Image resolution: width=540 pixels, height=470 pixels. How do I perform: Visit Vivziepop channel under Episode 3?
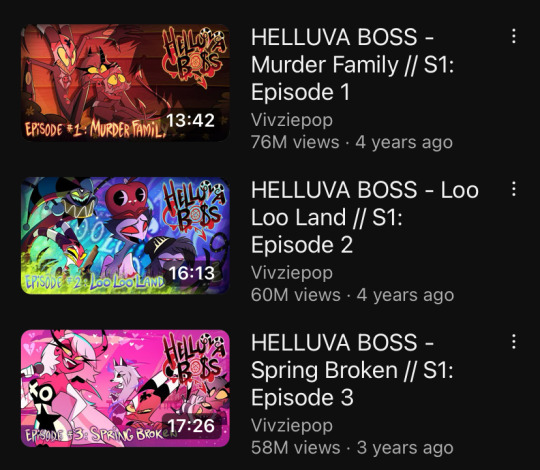[x=292, y=426]
